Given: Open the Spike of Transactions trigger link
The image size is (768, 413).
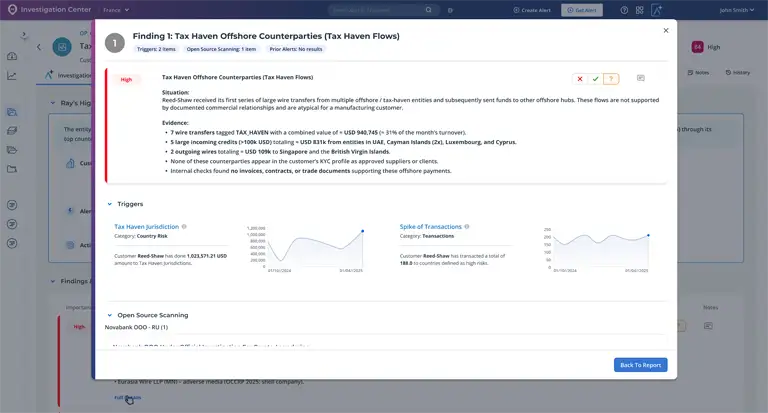Looking at the screenshot, I should pos(430,226).
